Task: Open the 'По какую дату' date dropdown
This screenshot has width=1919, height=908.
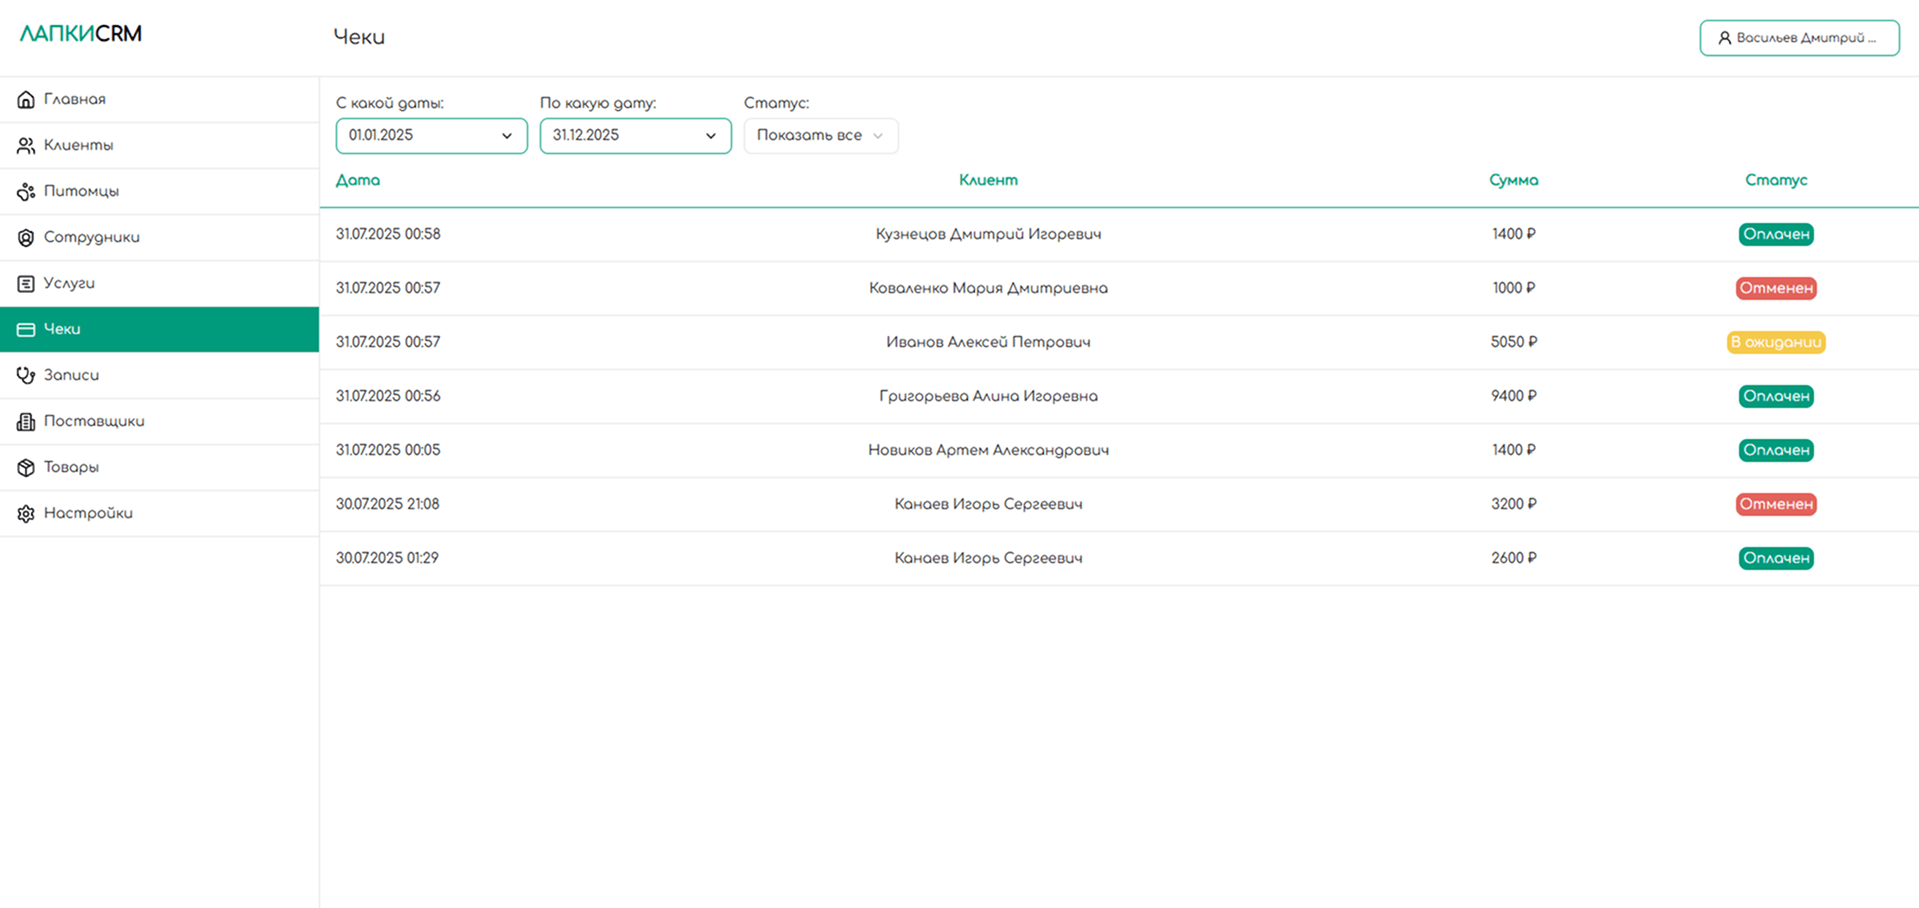Action: point(635,136)
